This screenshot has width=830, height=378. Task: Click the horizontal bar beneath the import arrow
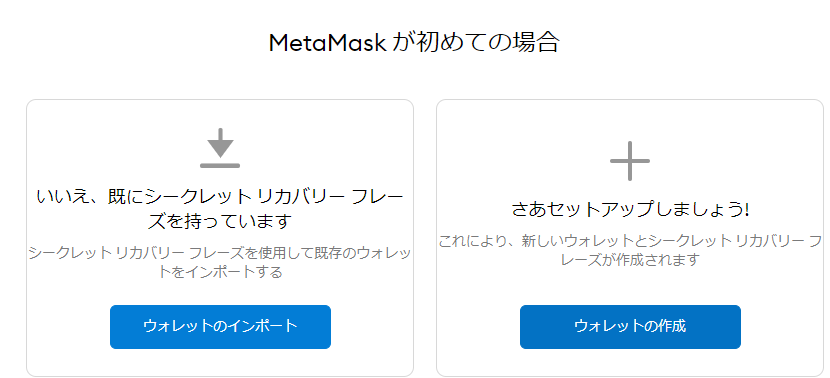tap(220, 166)
